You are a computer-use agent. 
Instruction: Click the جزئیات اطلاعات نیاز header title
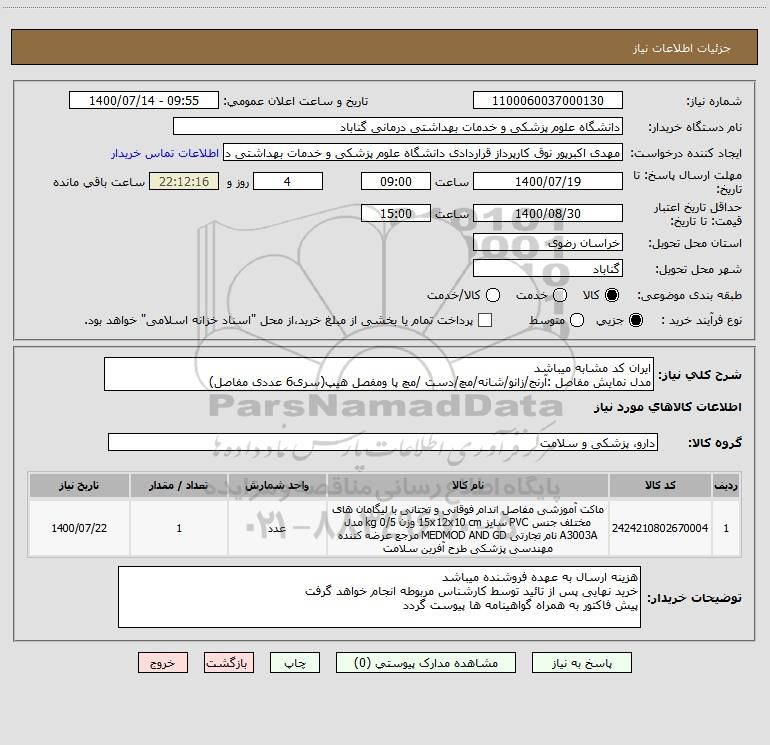pos(682,48)
